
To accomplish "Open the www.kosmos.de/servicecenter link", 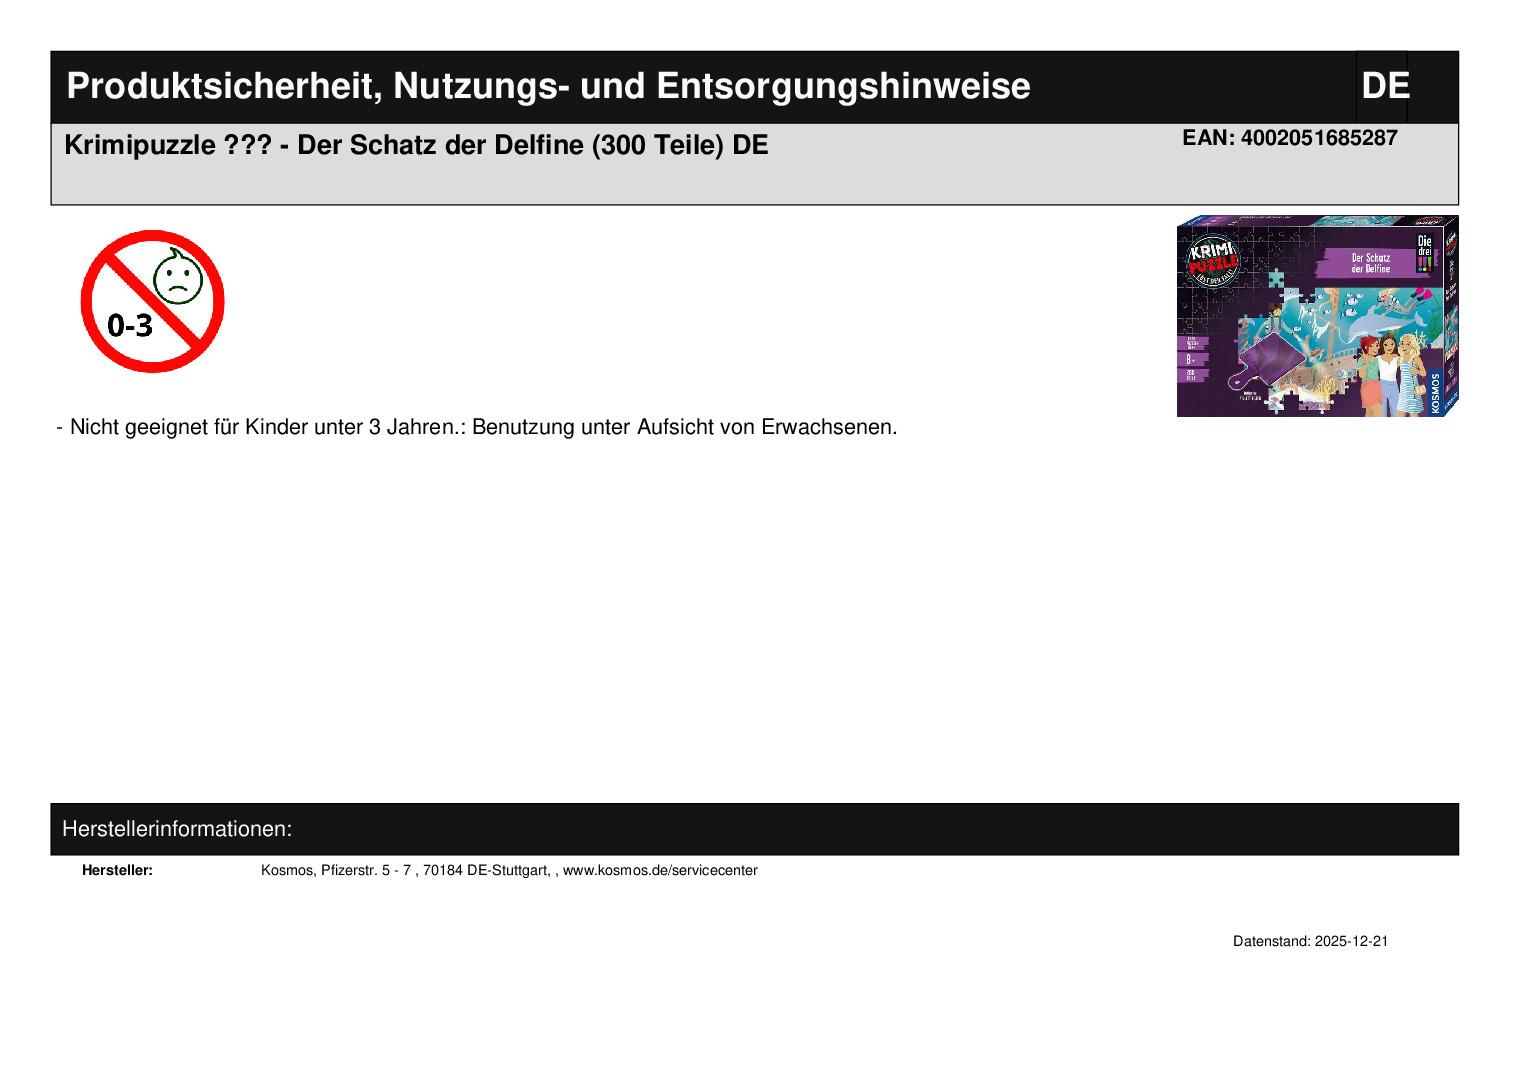I will tap(660, 871).
